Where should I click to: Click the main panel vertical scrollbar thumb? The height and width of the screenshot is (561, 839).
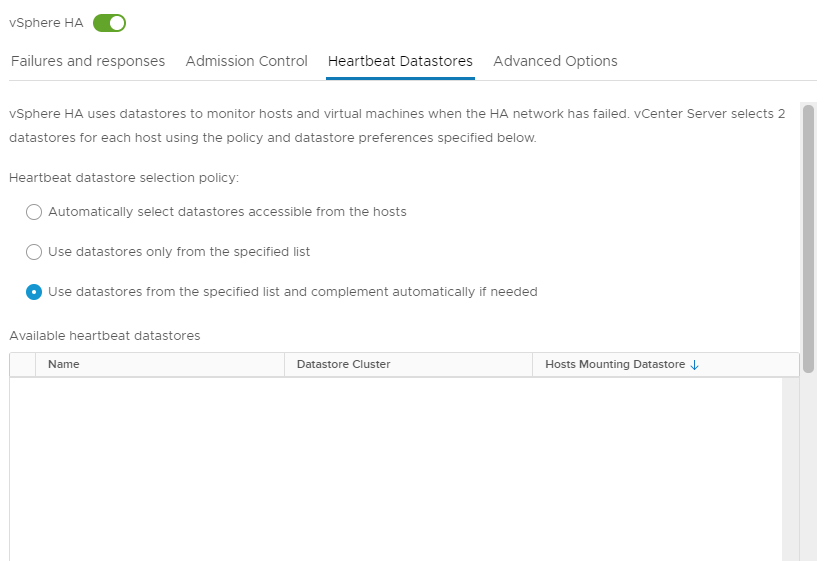click(x=809, y=238)
